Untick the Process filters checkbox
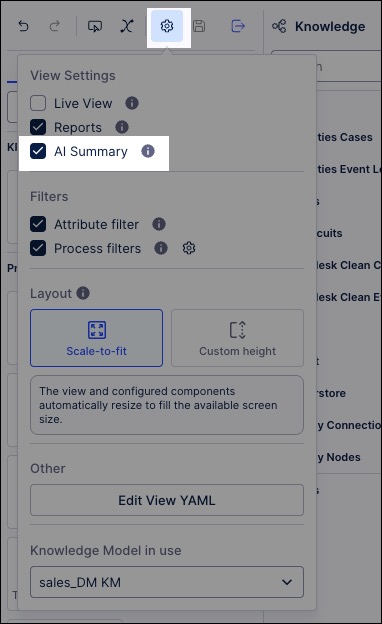 pos(38,248)
